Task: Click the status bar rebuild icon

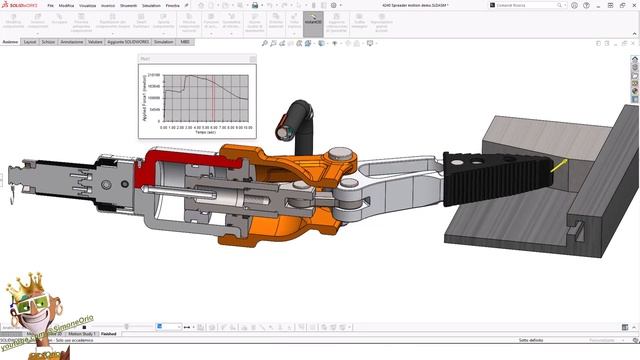Action: coord(635,340)
